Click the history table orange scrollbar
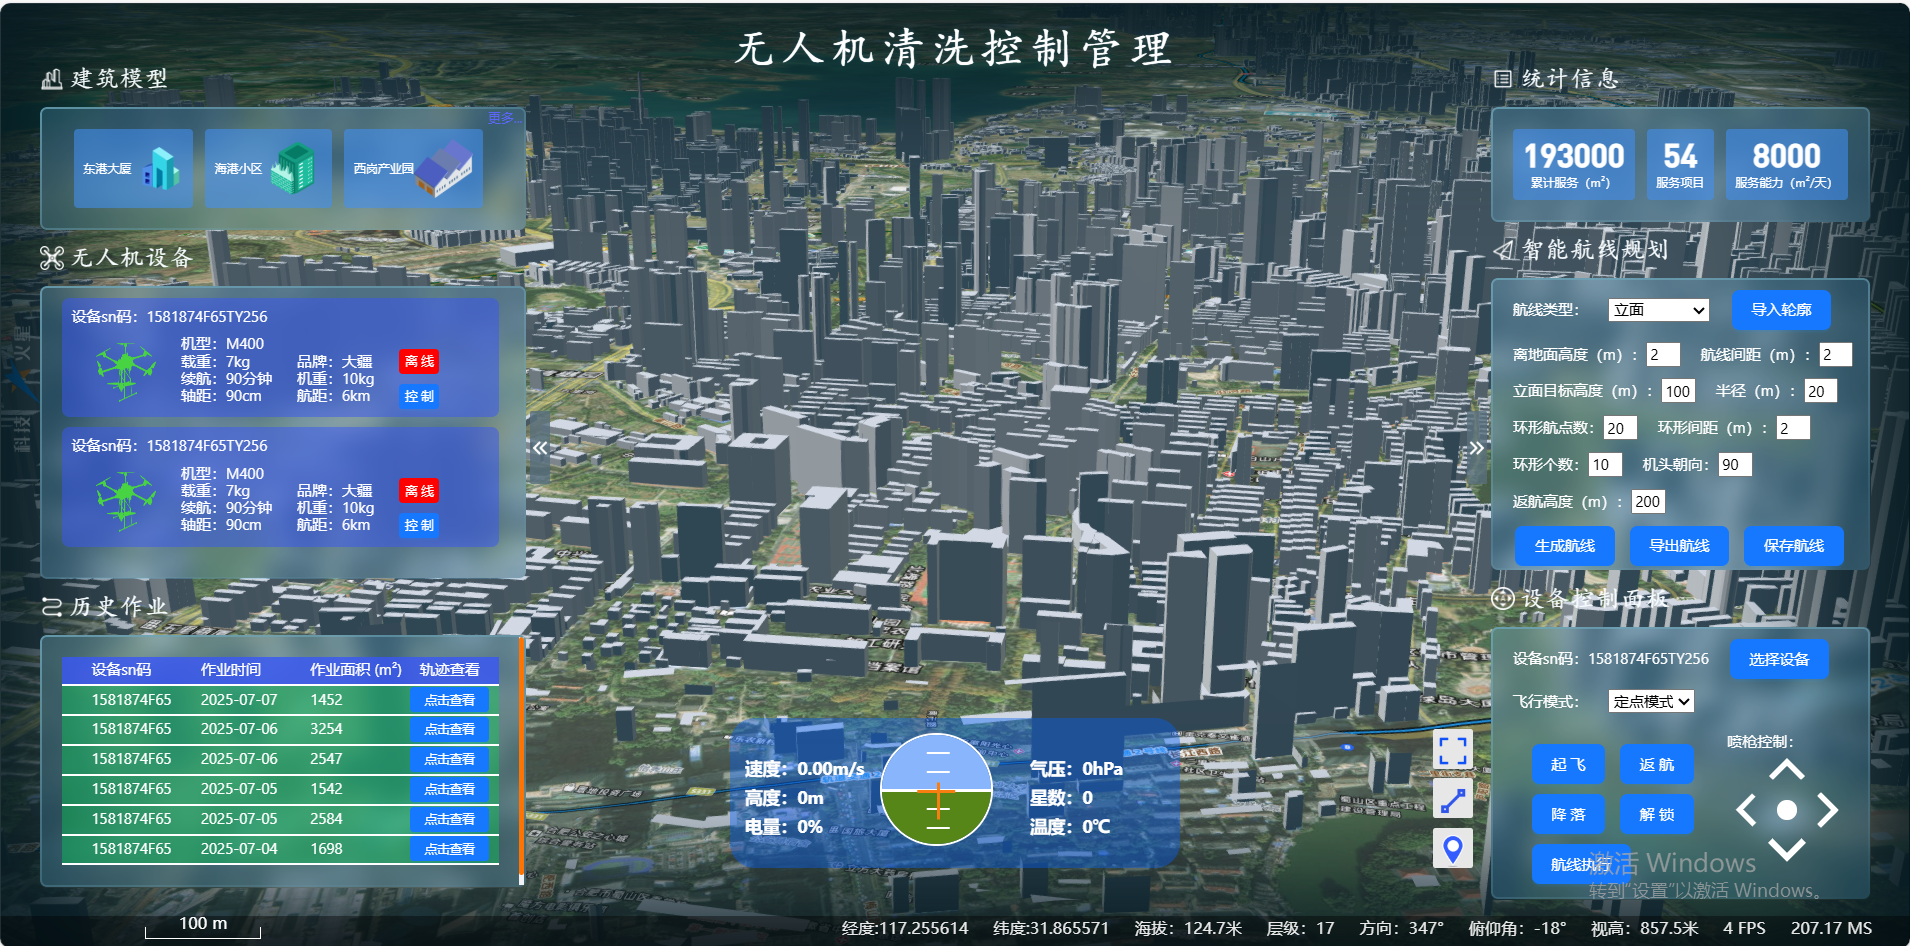This screenshot has width=1910, height=946. coord(521,758)
